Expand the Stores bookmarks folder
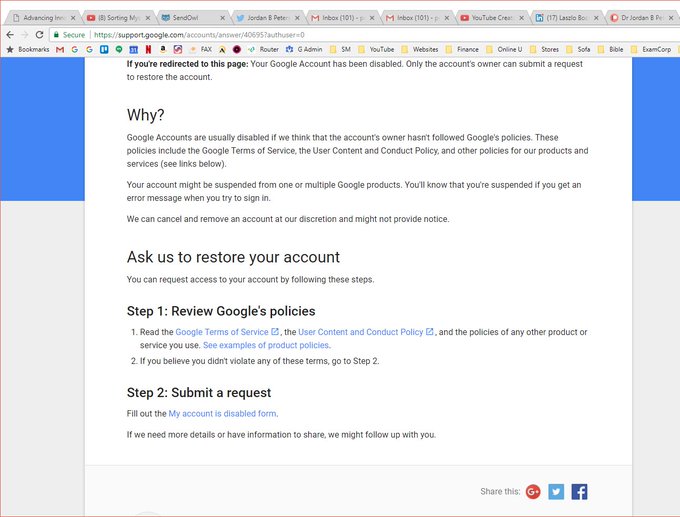680x517 pixels. coord(545,49)
